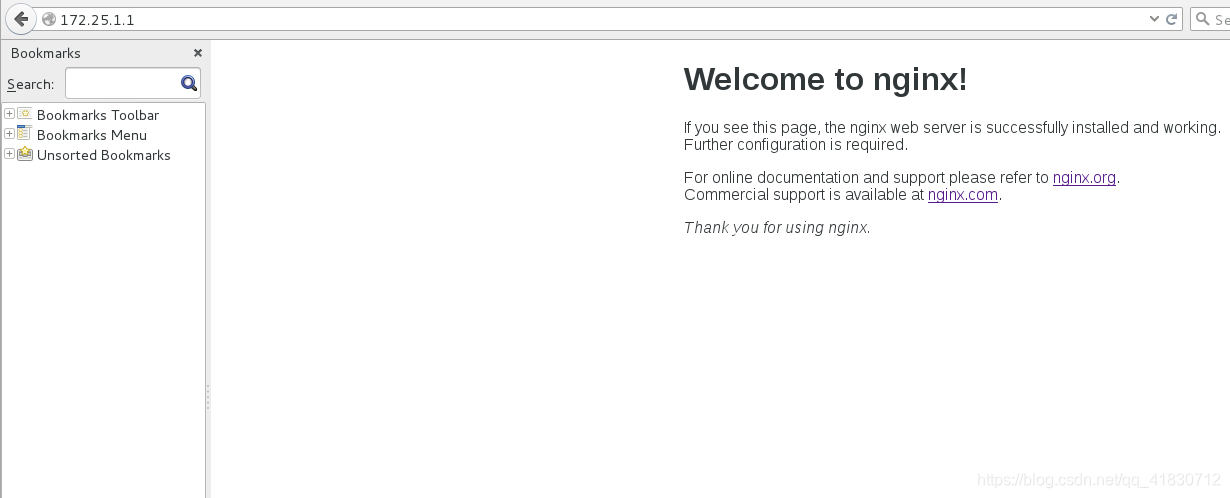Click the Bookmarks Menu folder icon
Image resolution: width=1230 pixels, height=498 pixels.
click(25, 133)
